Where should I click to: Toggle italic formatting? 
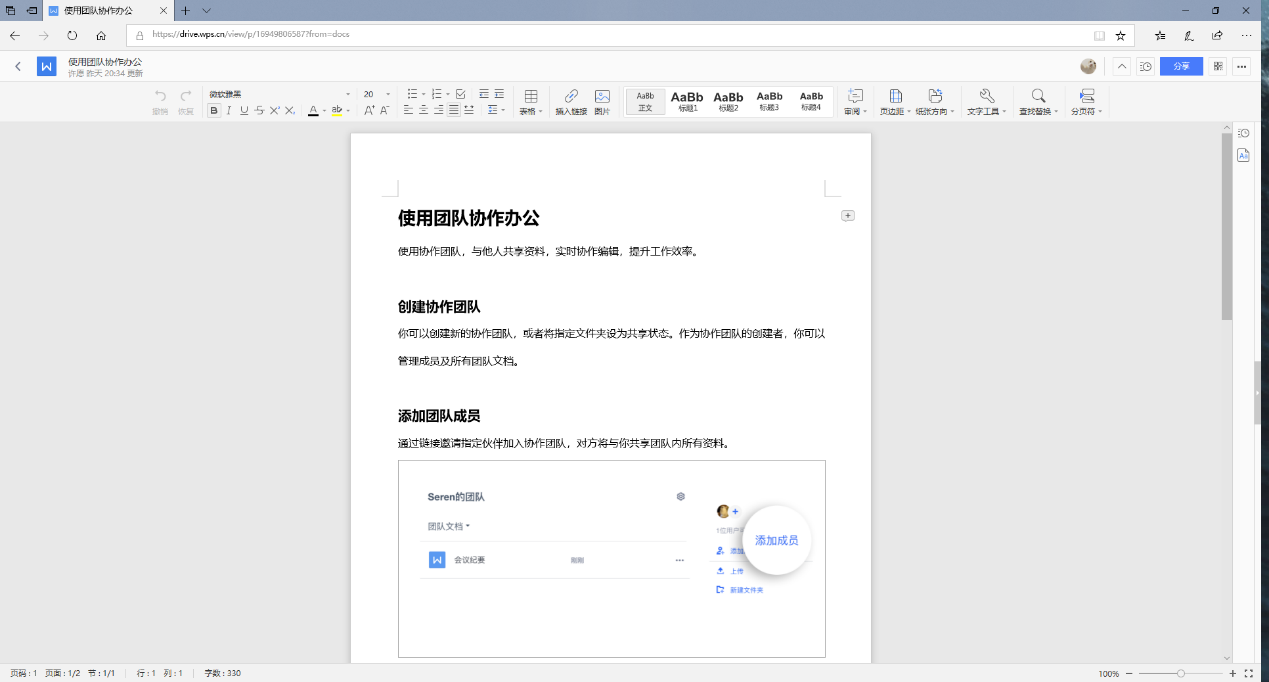tap(229, 110)
